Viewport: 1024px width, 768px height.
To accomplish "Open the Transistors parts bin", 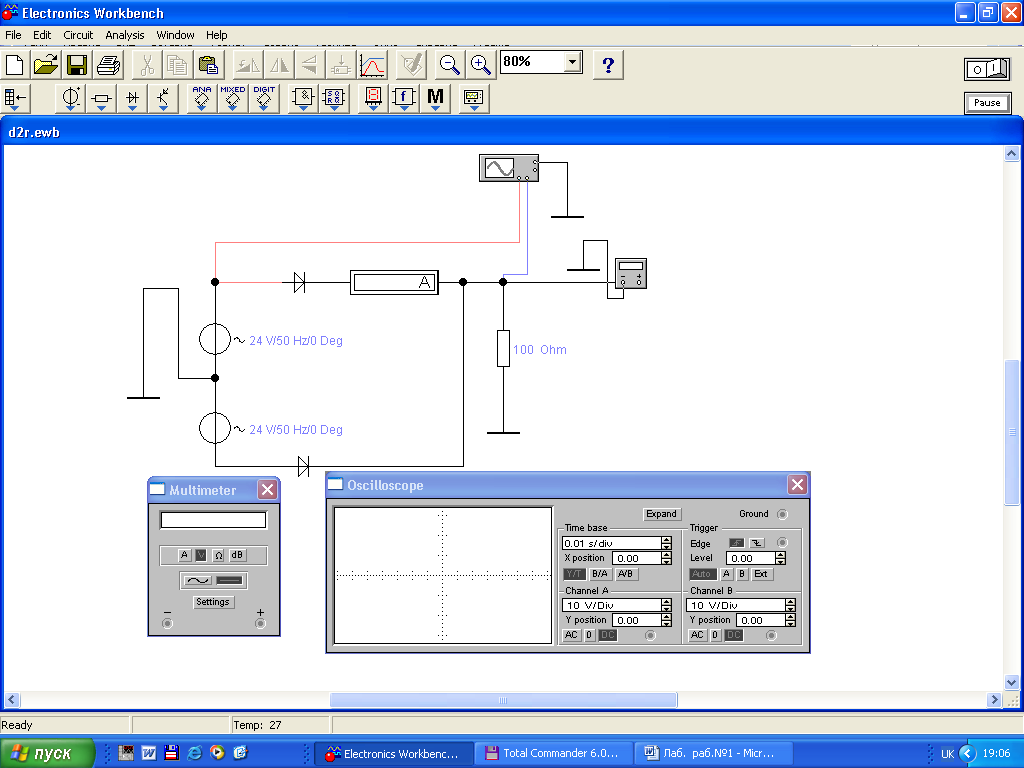I will pyautogui.click(x=163, y=99).
